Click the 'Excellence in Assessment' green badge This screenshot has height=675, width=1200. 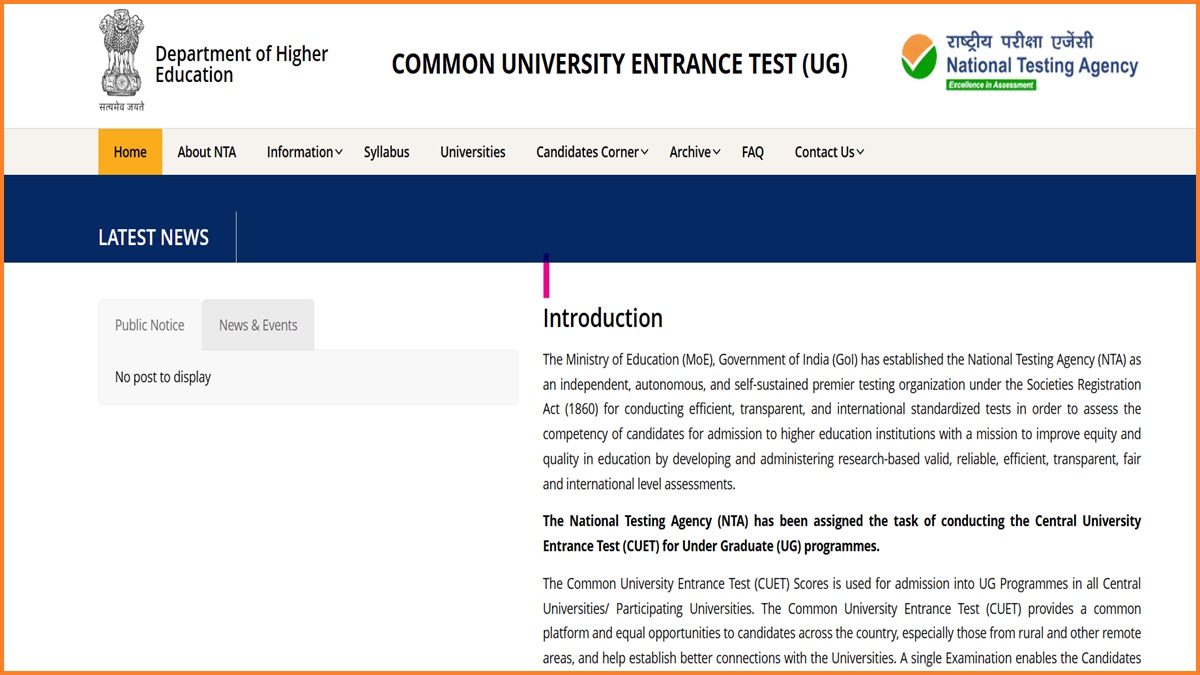991,85
